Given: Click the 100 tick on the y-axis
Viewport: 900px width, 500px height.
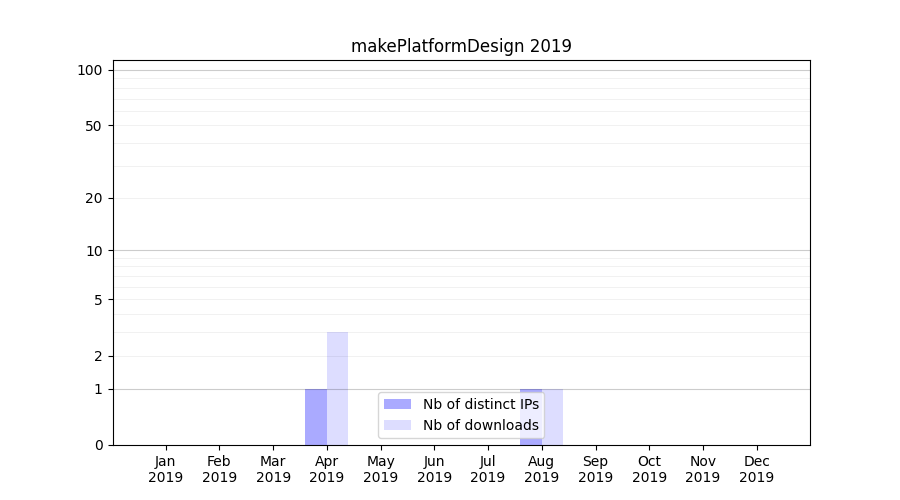Looking at the screenshot, I should 90,70.
